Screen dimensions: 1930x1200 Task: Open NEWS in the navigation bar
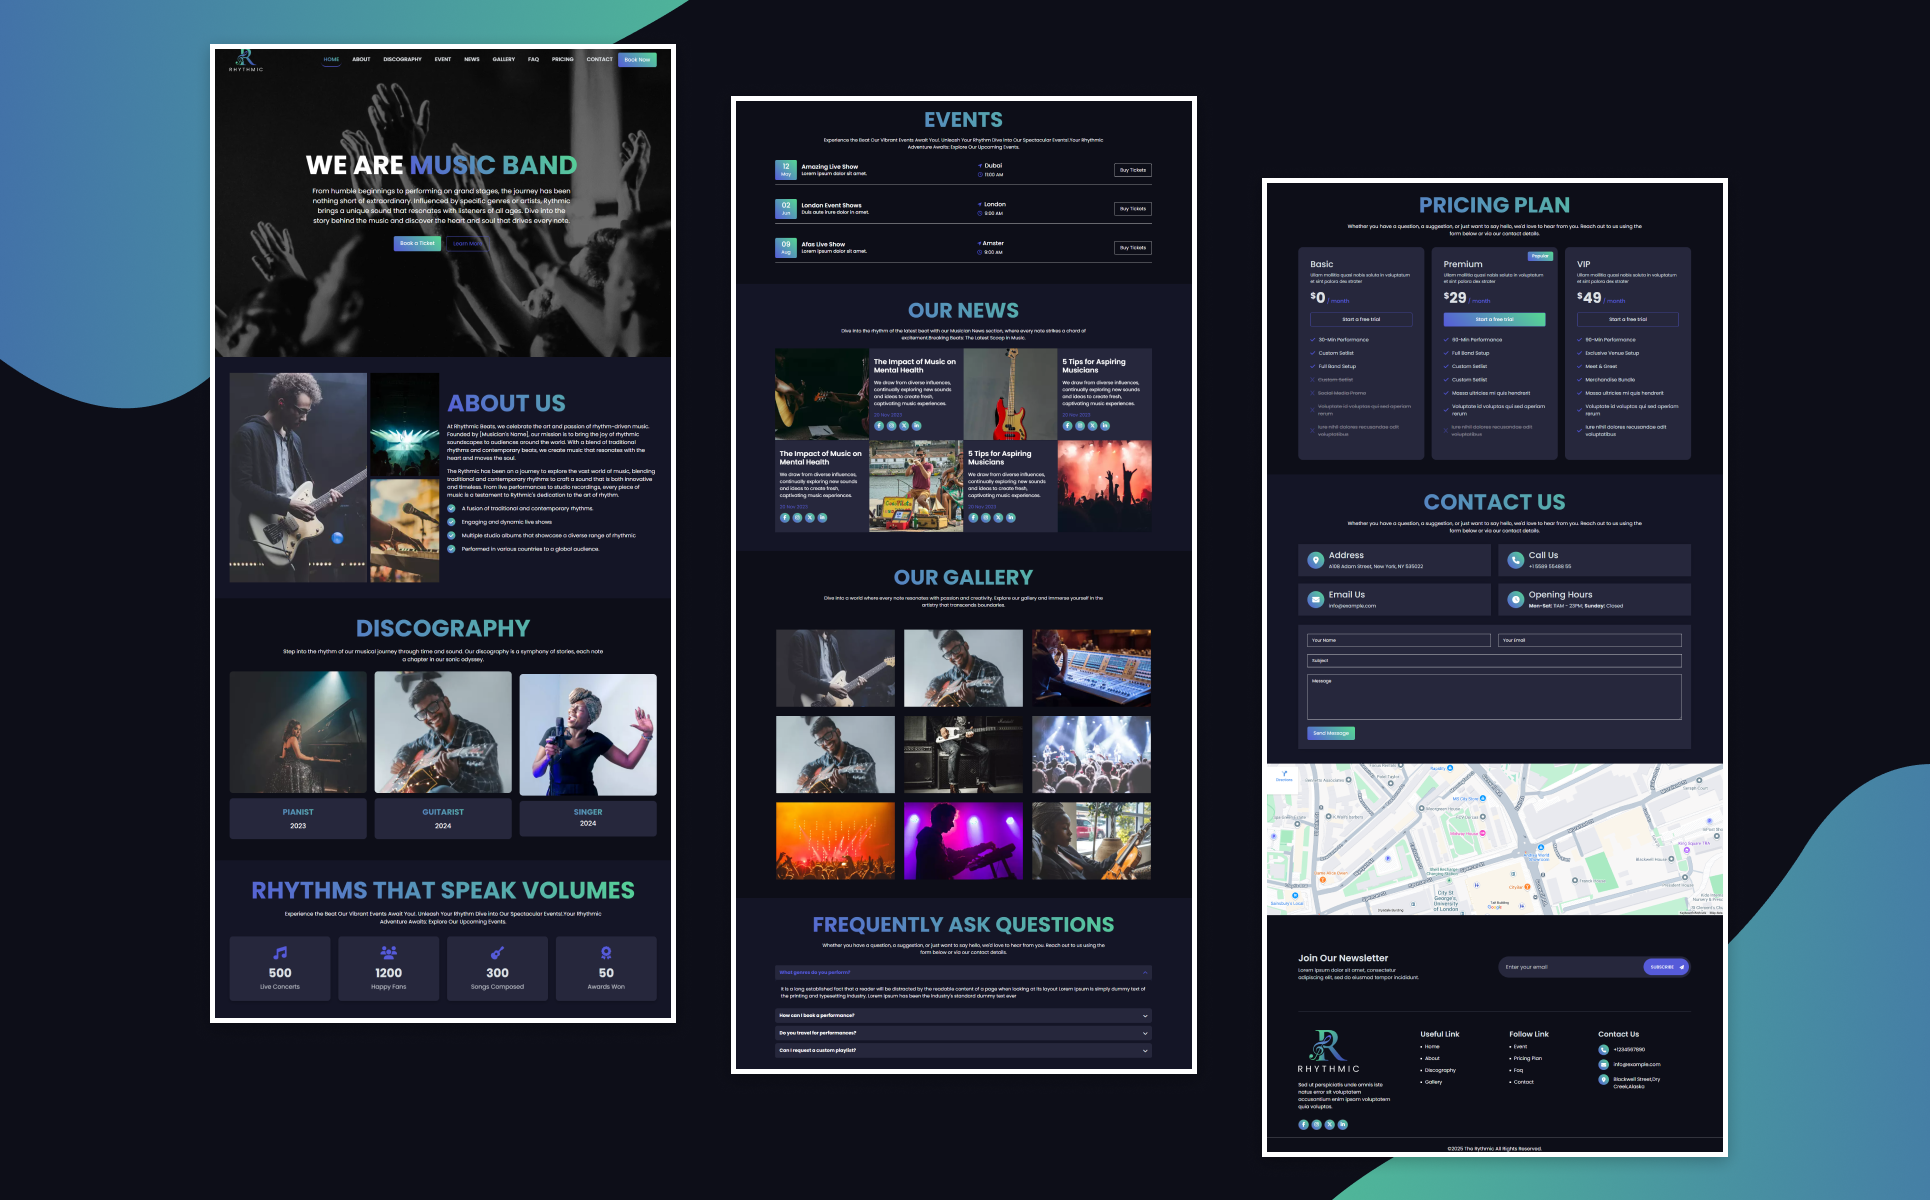[471, 59]
